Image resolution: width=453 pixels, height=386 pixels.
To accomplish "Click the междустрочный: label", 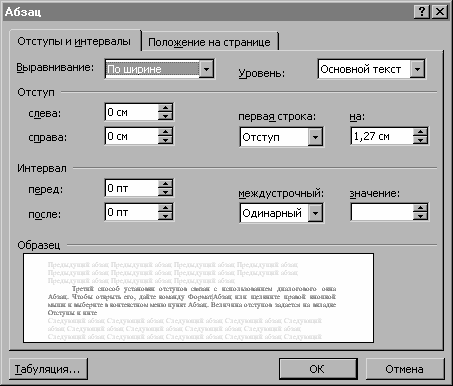I will click(281, 193).
